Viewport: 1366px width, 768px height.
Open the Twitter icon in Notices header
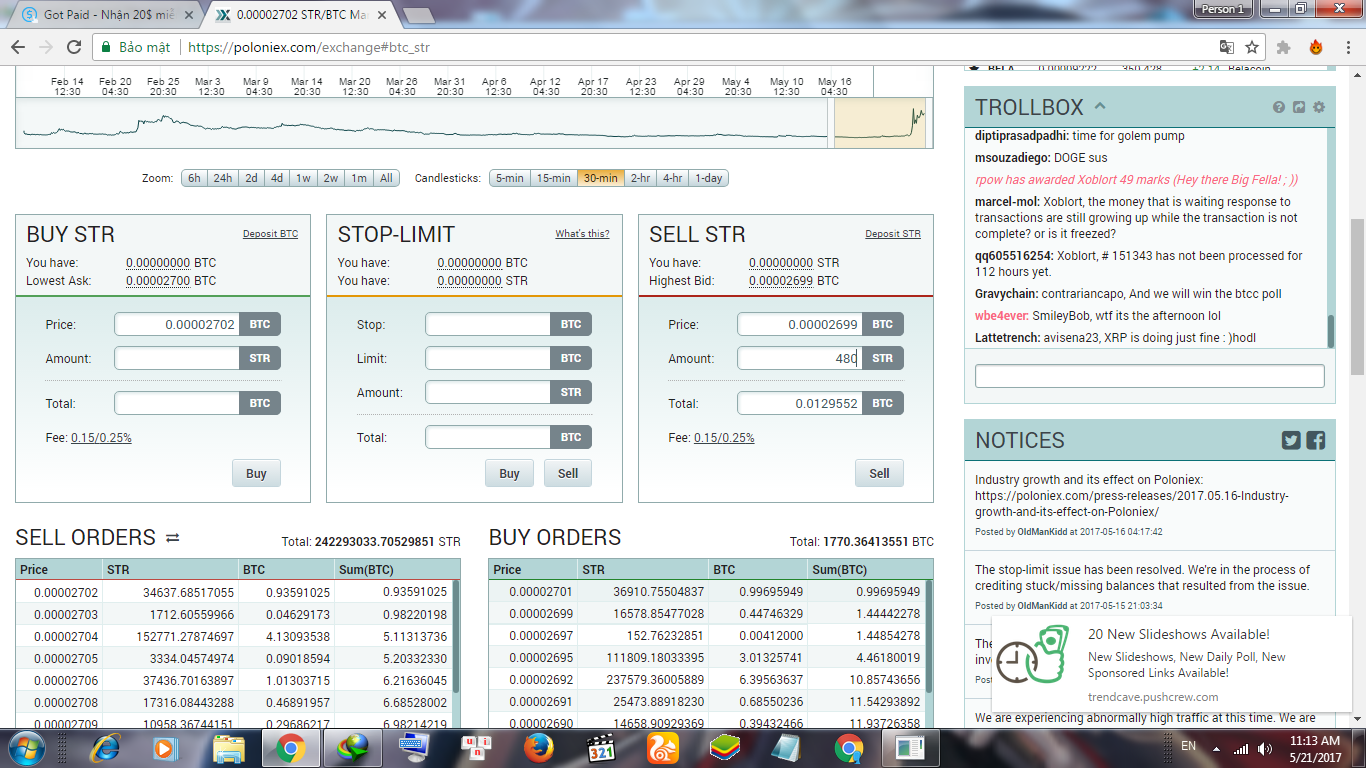click(x=1291, y=440)
